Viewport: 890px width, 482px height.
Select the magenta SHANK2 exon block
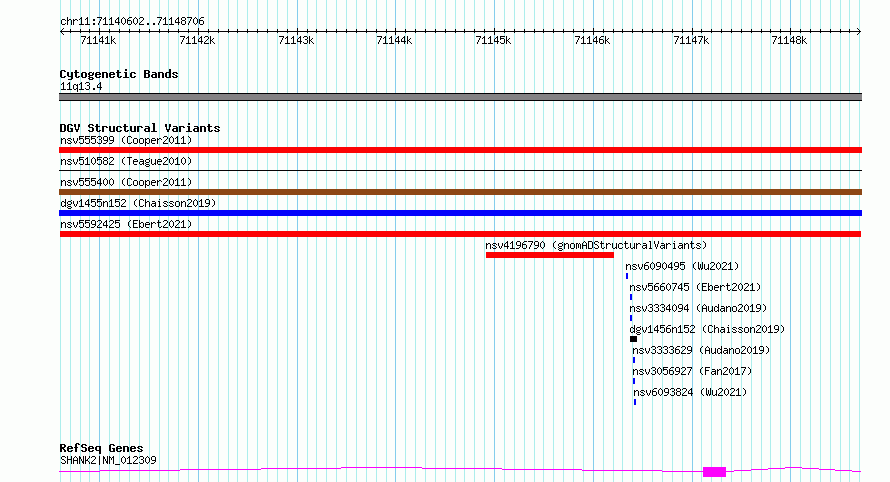coord(715,472)
